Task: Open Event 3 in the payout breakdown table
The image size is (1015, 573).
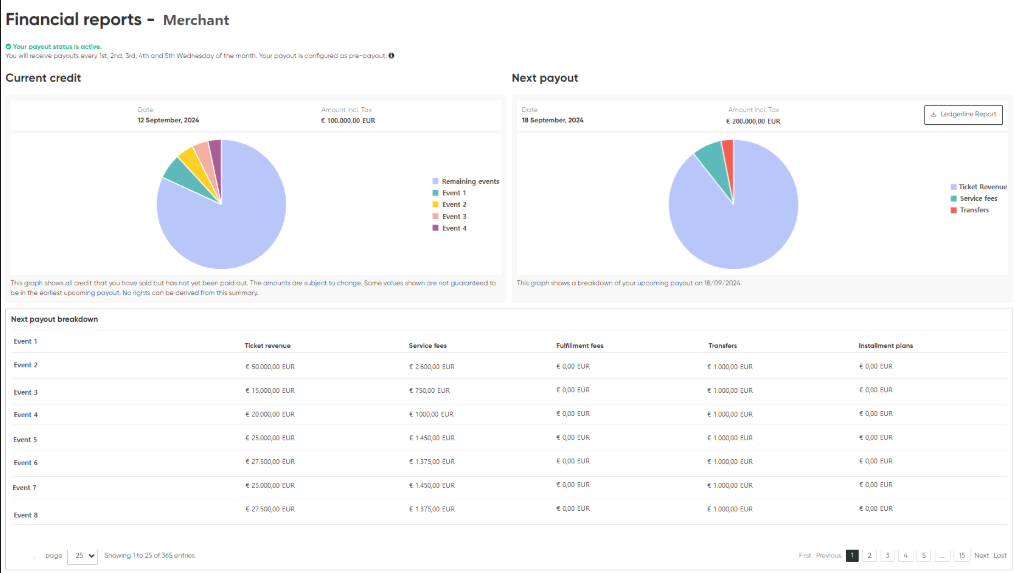Action: click(x=25, y=392)
